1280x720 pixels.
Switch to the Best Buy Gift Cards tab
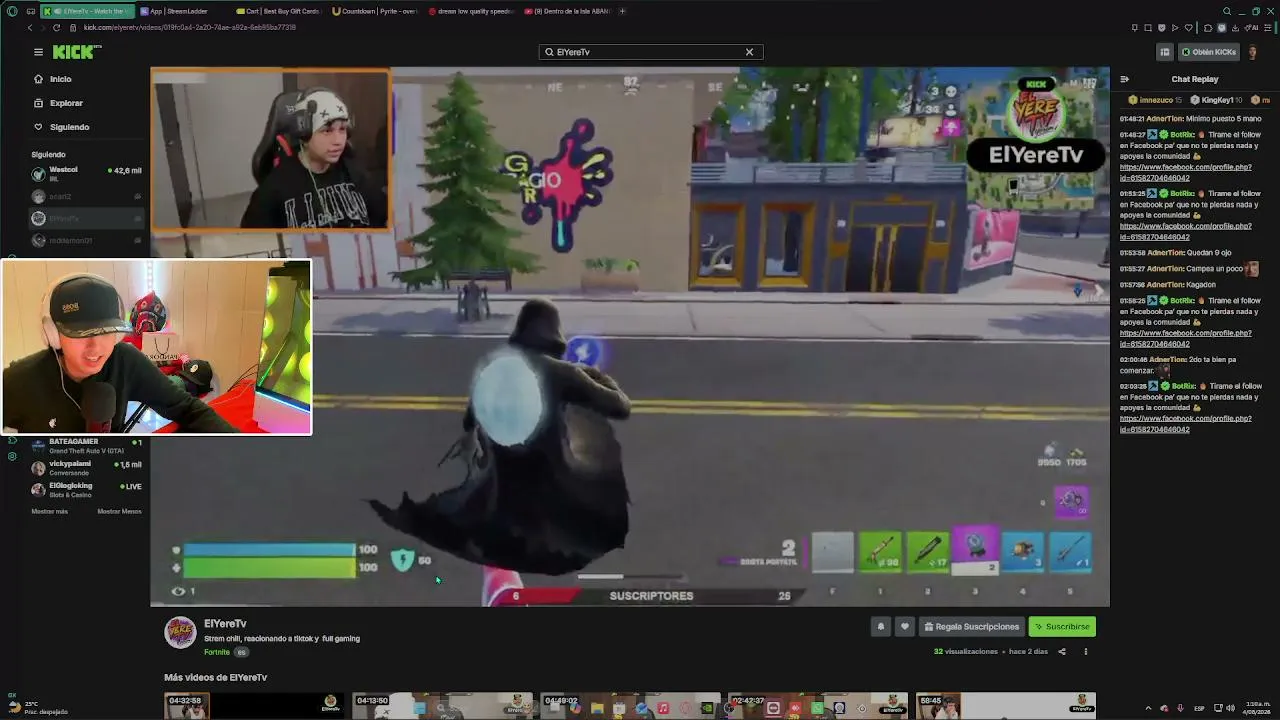(x=278, y=11)
